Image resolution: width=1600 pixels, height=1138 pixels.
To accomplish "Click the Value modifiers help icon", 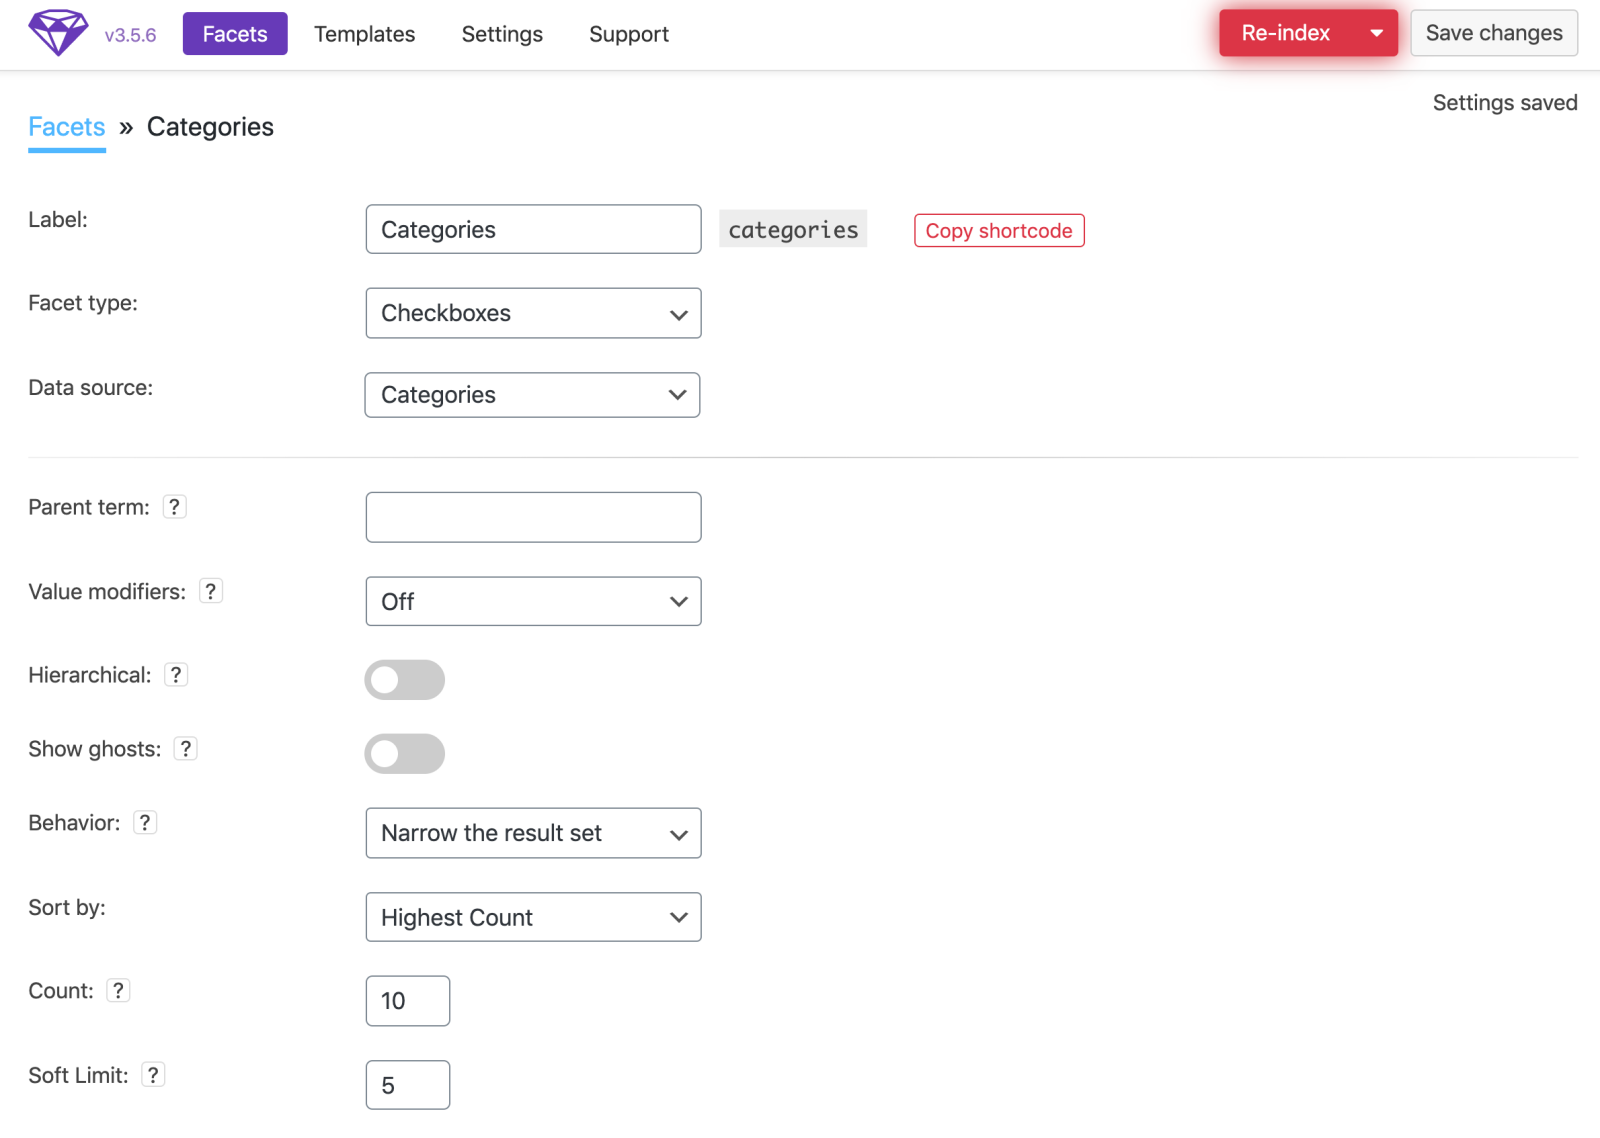I will click(x=210, y=591).
